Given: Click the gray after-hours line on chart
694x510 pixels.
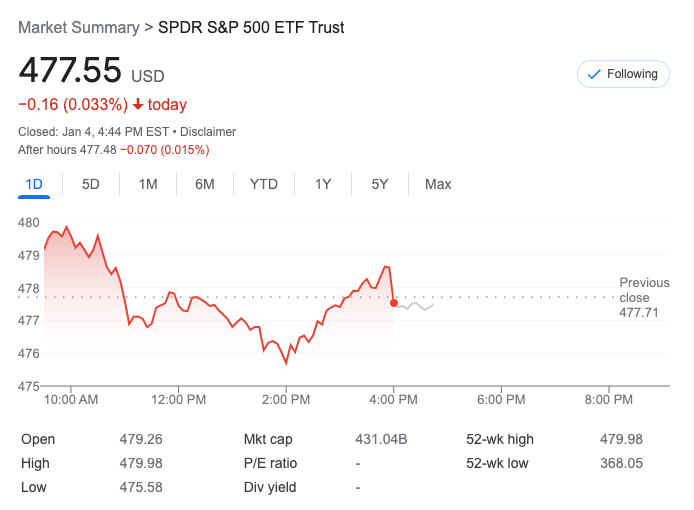Looking at the screenshot, I should click(415, 306).
